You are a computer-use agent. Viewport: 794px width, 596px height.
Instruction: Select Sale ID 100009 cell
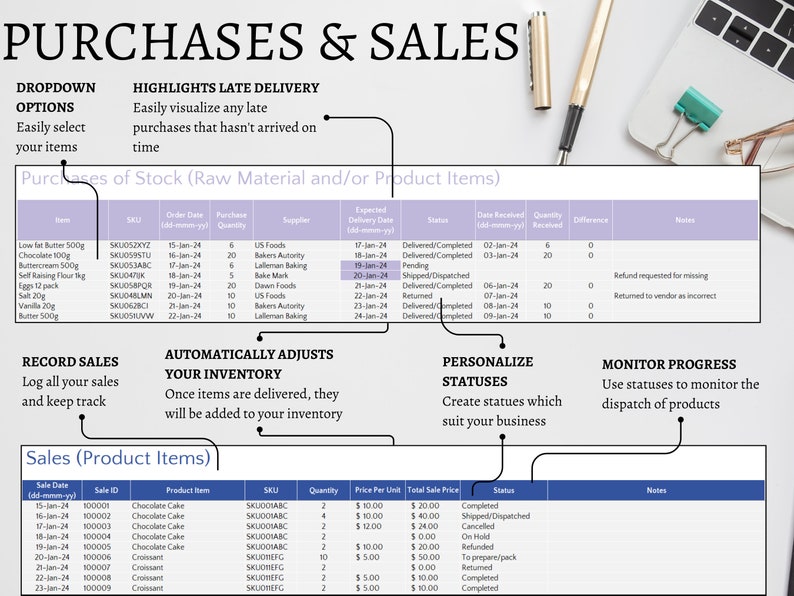click(97, 588)
